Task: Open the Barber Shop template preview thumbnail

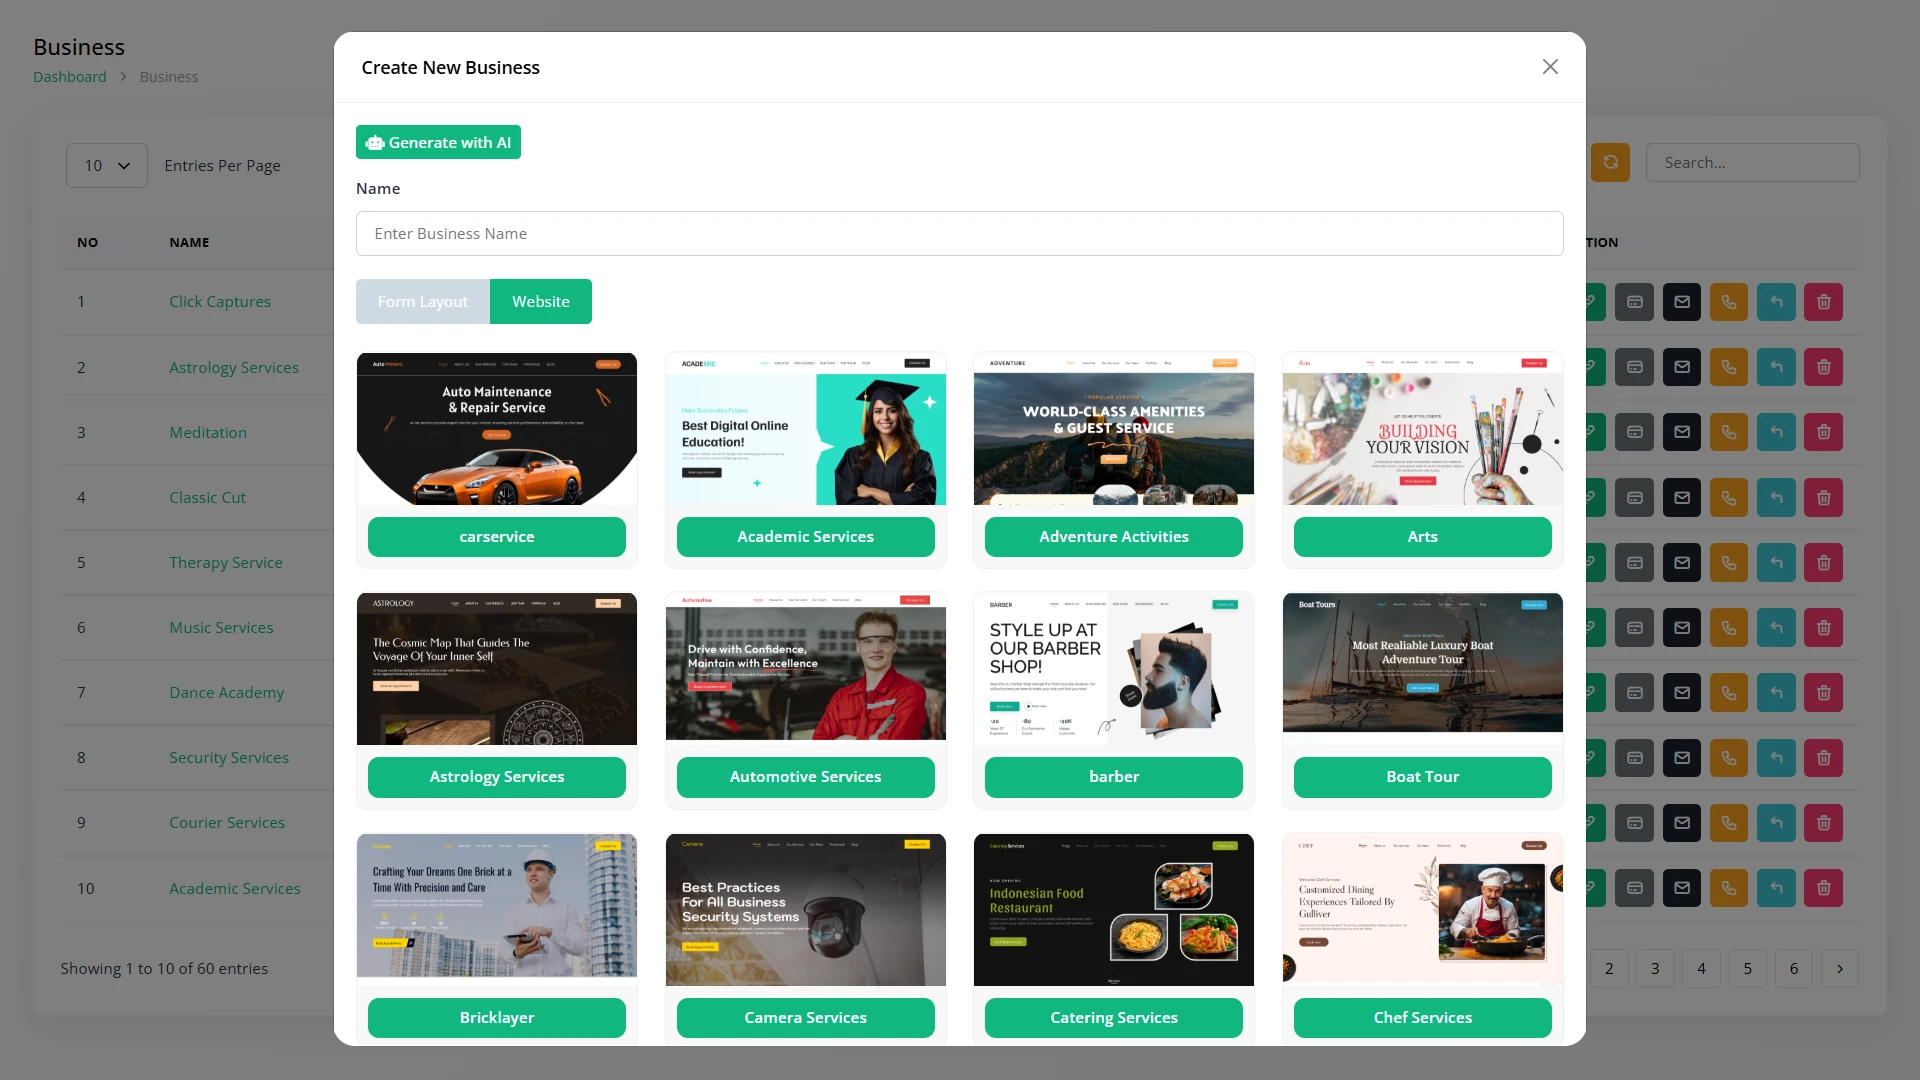Action: pos(1114,669)
